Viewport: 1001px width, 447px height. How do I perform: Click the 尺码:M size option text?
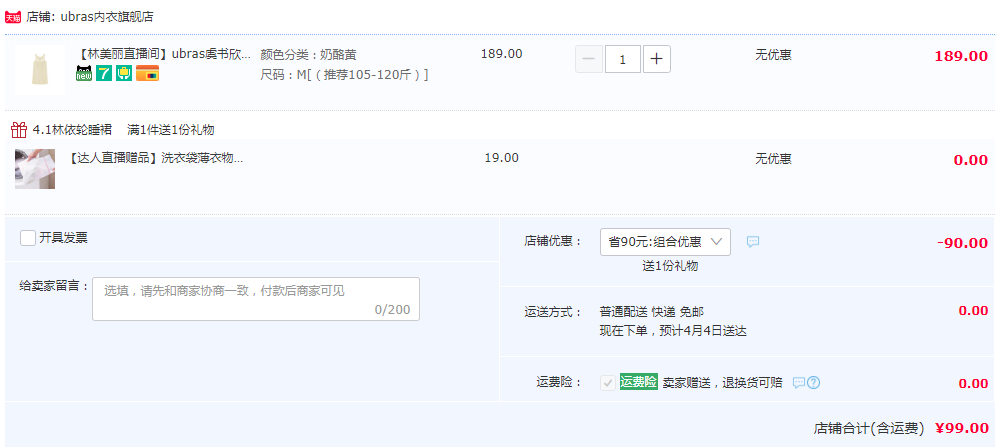(x=345, y=75)
